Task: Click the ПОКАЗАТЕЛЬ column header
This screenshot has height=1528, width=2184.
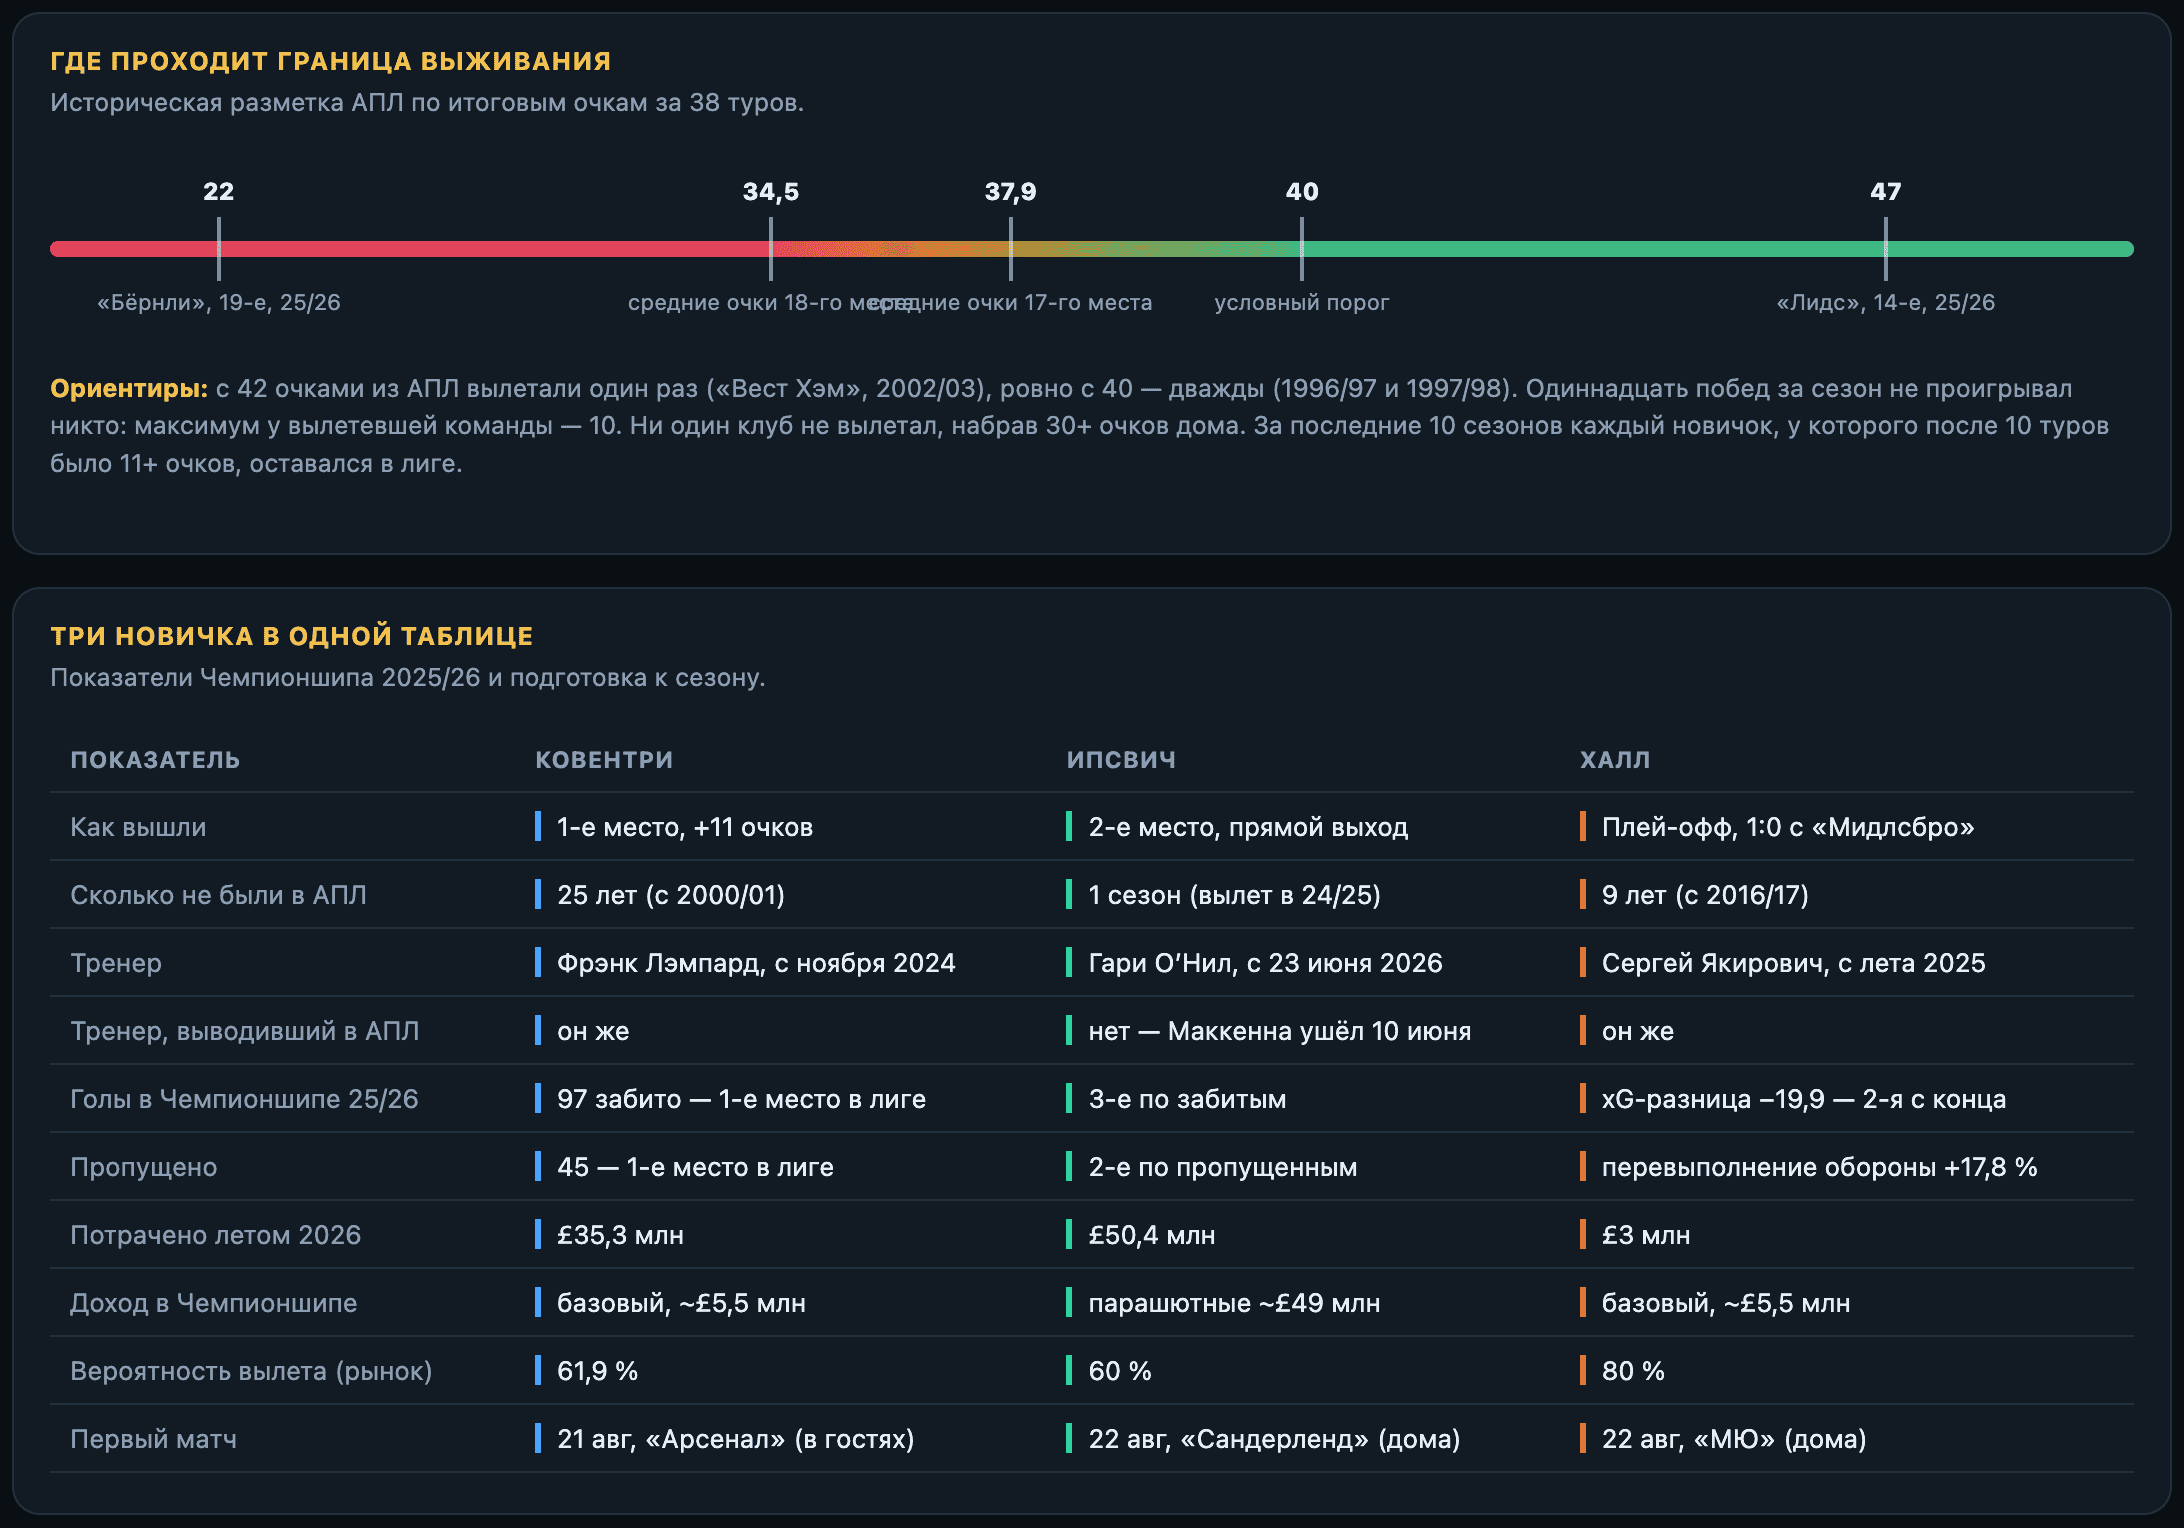Action: click(x=155, y=760)
